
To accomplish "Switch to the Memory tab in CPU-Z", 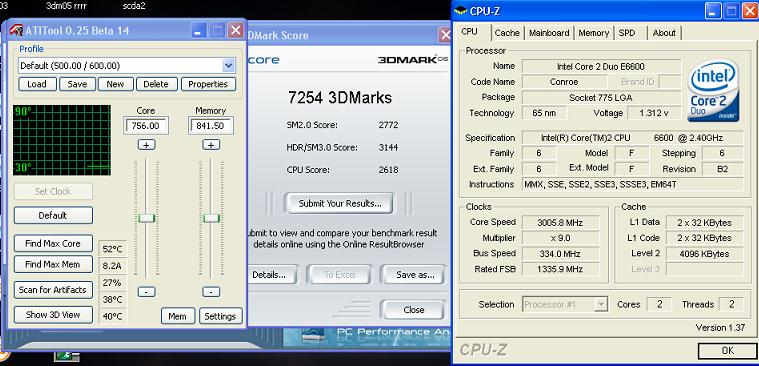I will pos(593,33).
